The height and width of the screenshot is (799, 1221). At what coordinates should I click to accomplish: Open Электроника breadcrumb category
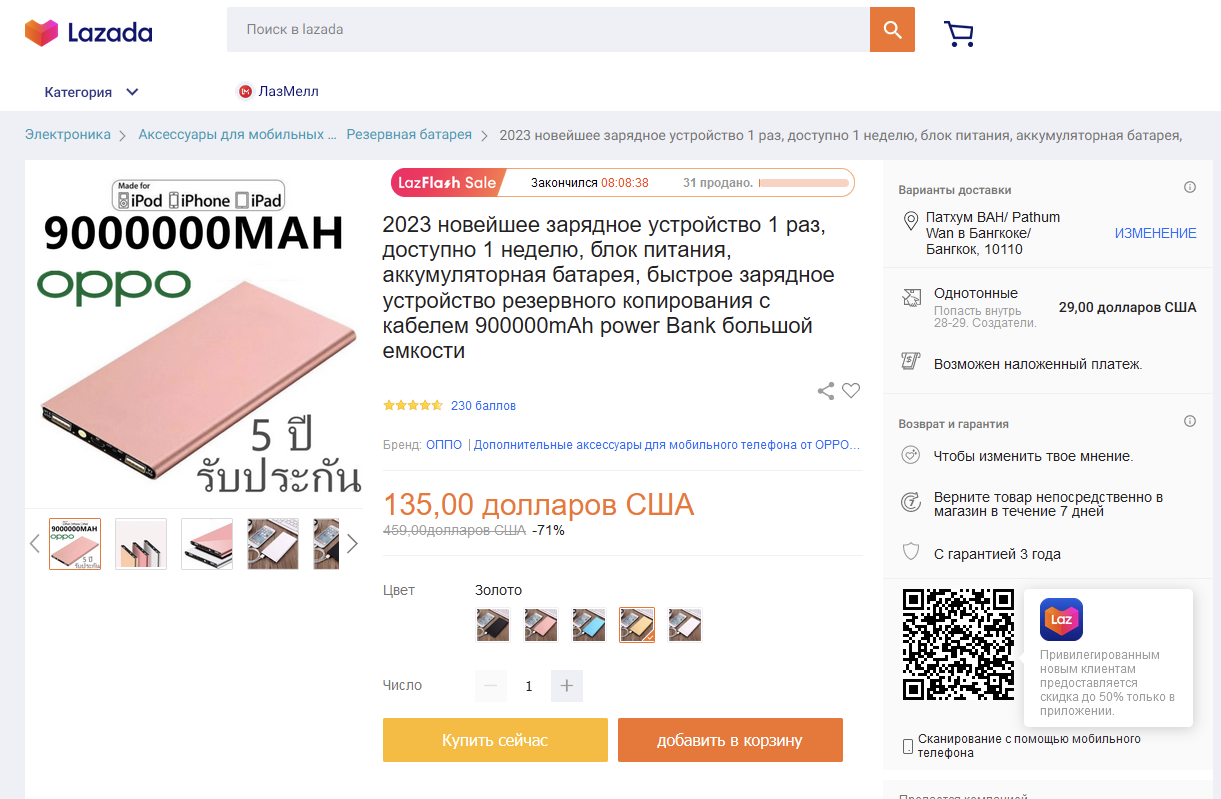(68, 135)
